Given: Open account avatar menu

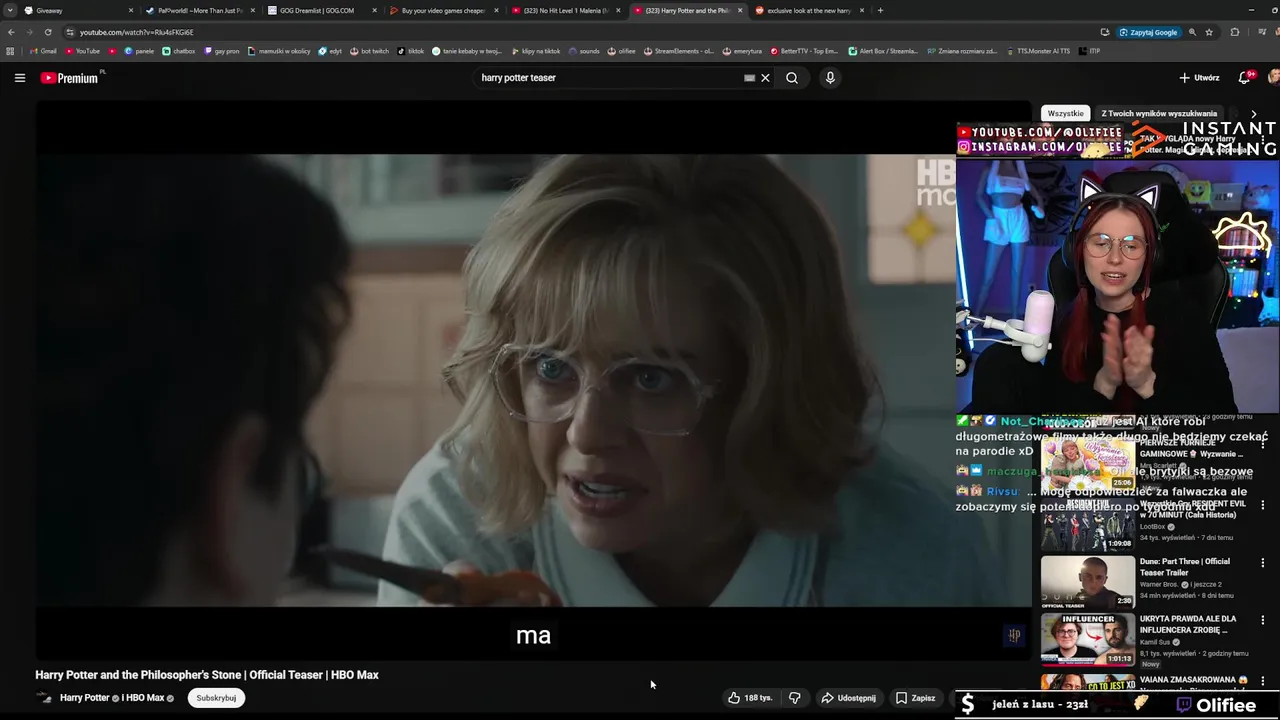Looking at the screenshot, I should 1274,78.
